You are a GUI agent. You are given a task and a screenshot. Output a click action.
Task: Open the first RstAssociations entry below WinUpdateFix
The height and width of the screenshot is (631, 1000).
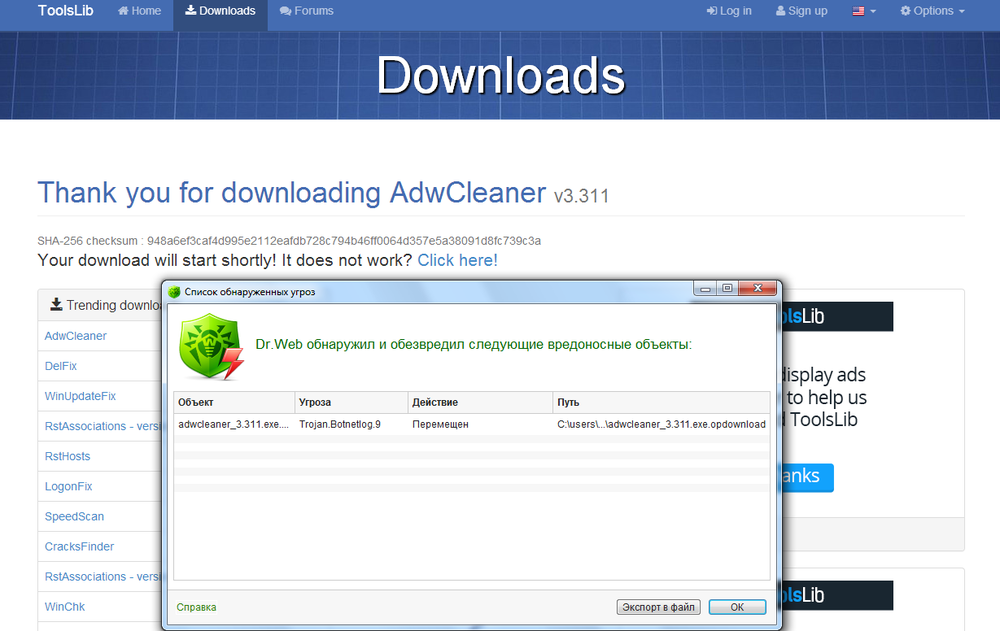pos(103,426)
